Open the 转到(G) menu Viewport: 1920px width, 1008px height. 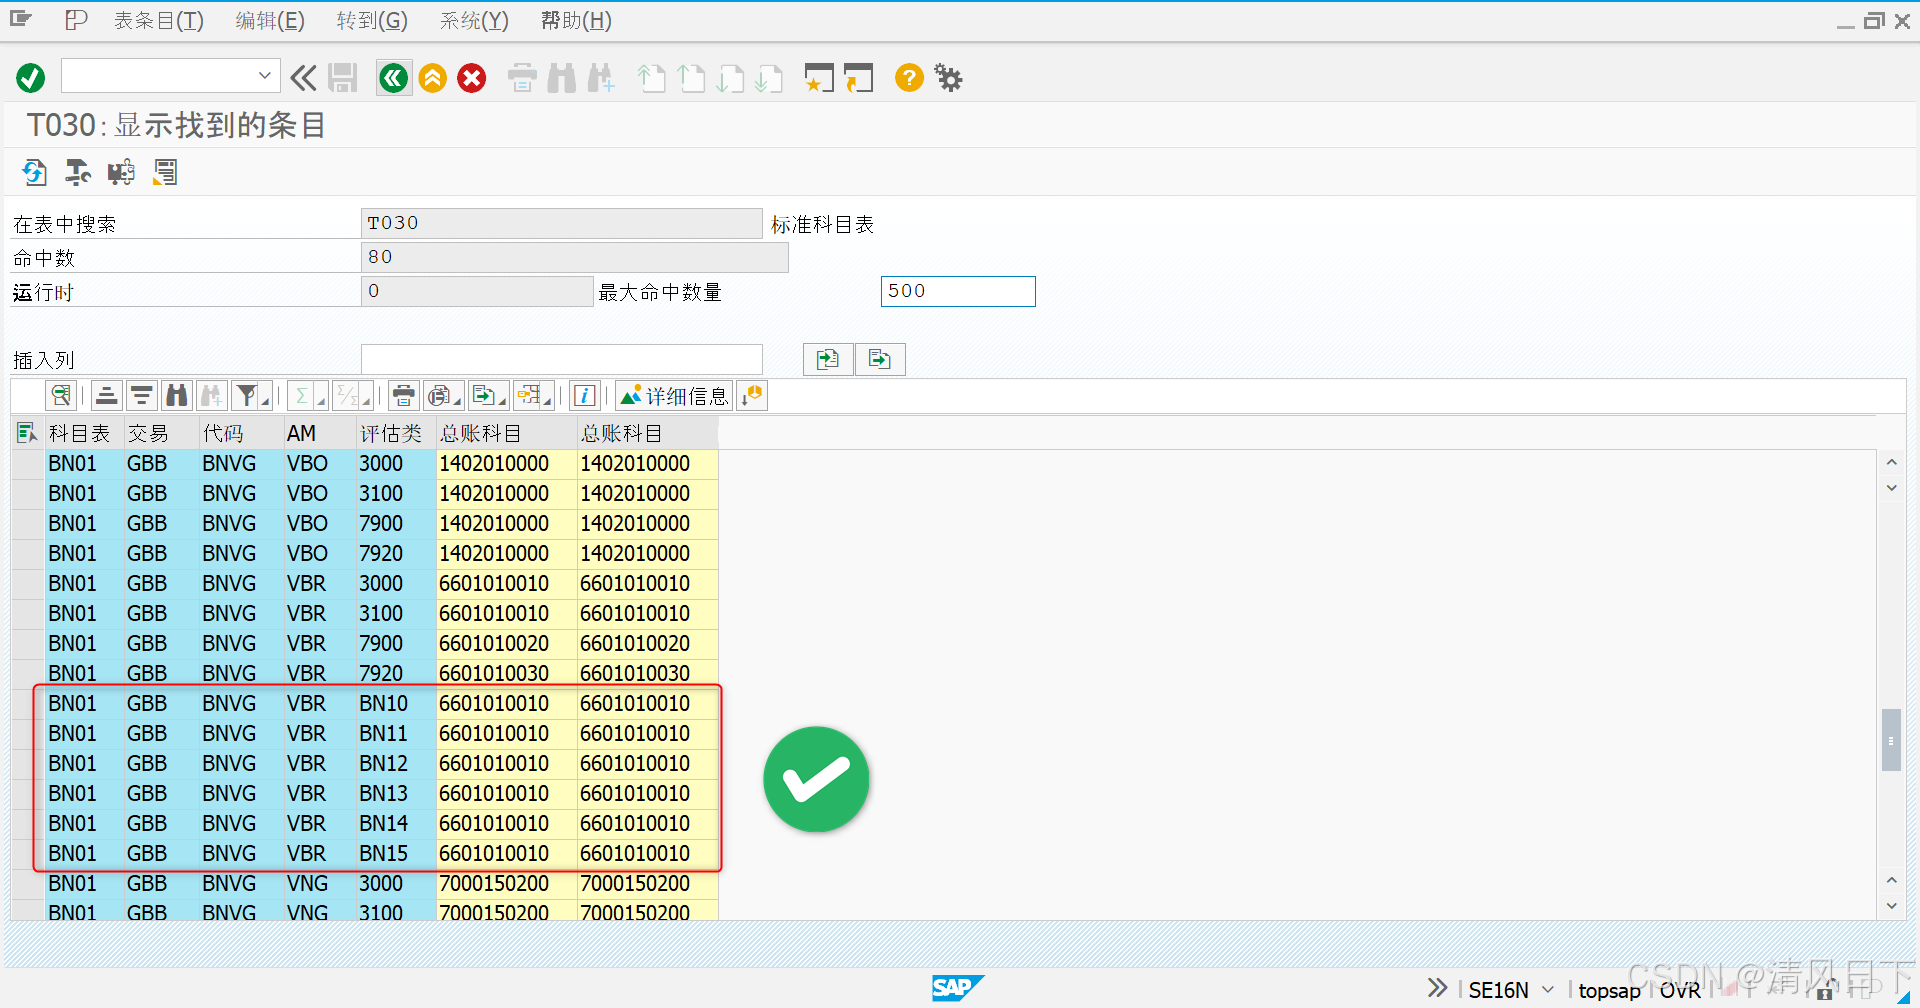[371, 20]
